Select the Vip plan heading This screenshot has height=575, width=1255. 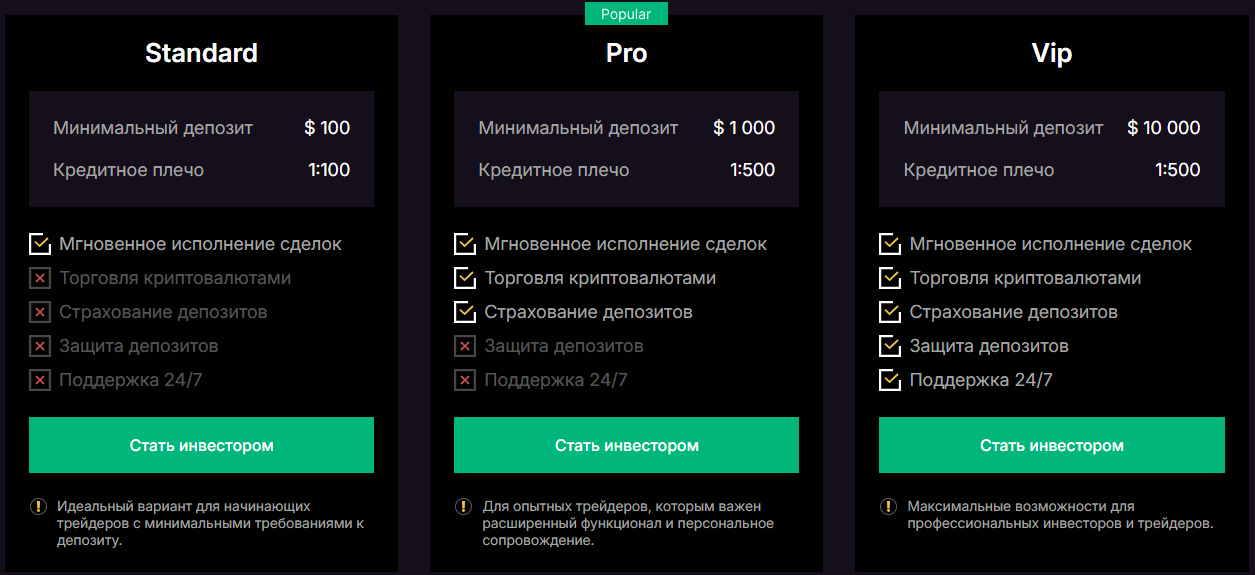1051,53
